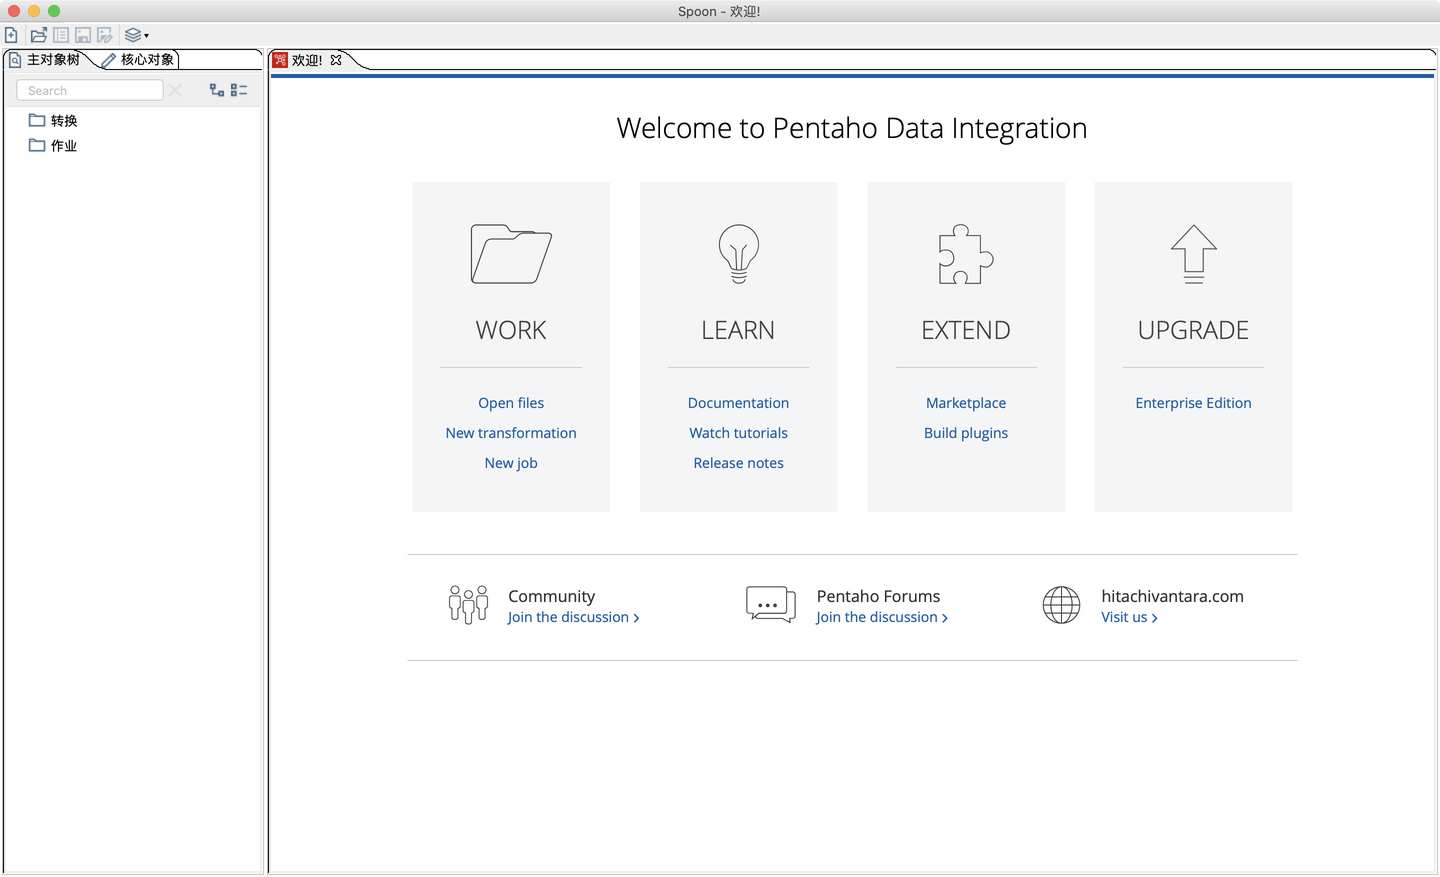
Task: Switch to the 核心对象 tab
Action: 146,60
